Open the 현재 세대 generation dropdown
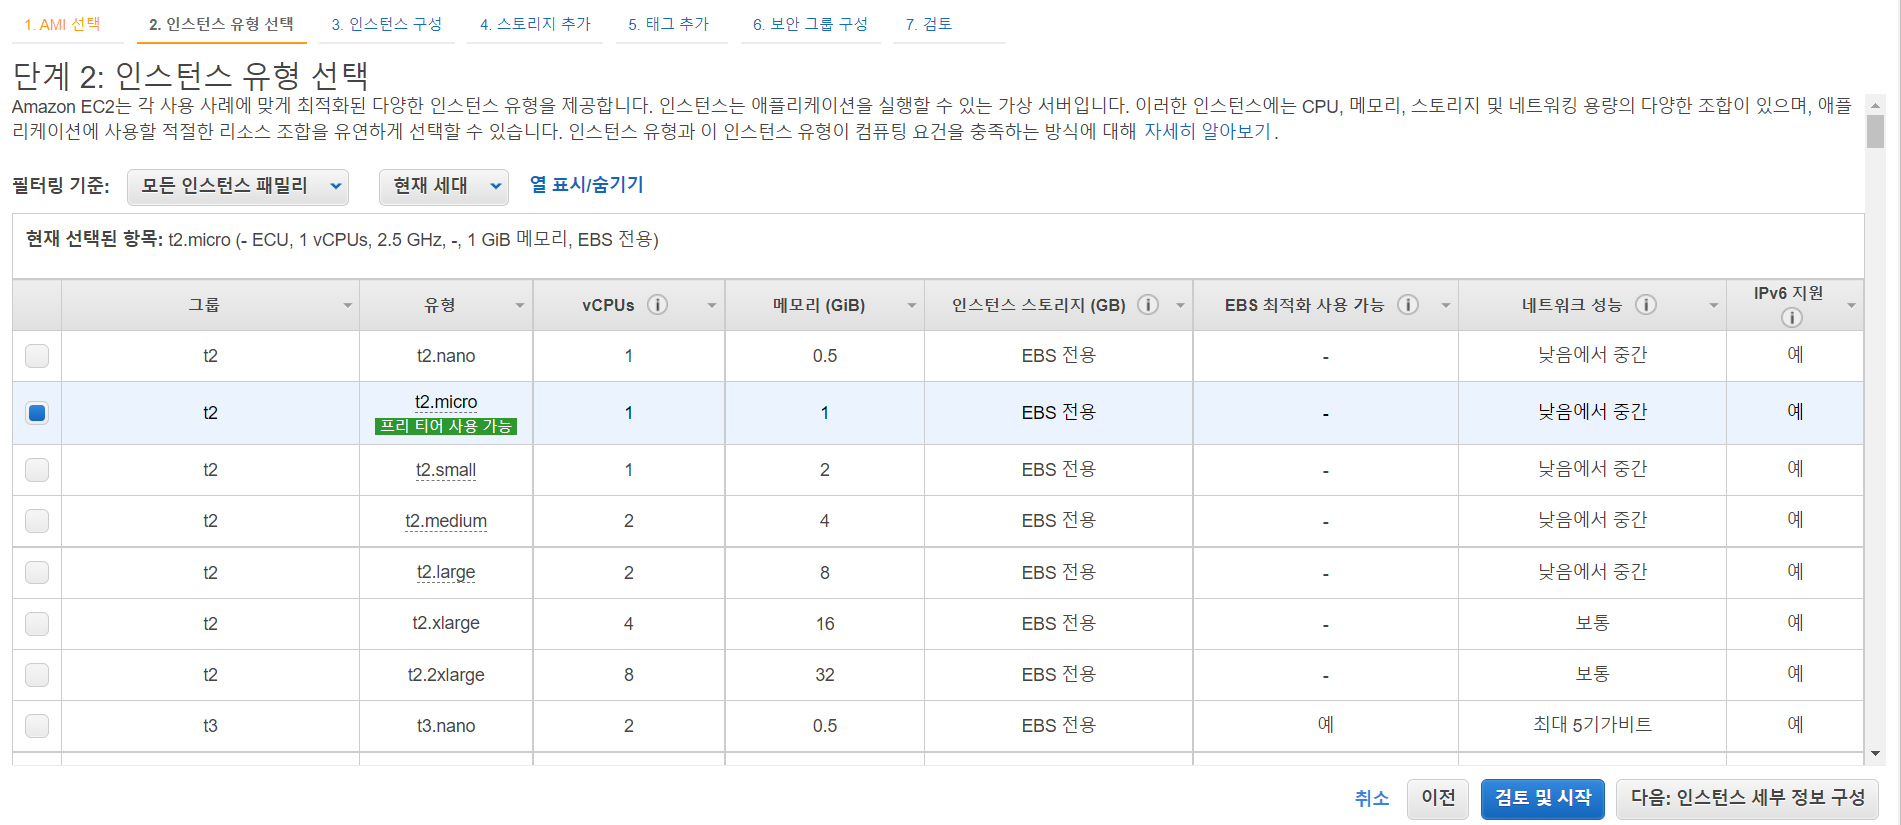 (x=444, y=186)
